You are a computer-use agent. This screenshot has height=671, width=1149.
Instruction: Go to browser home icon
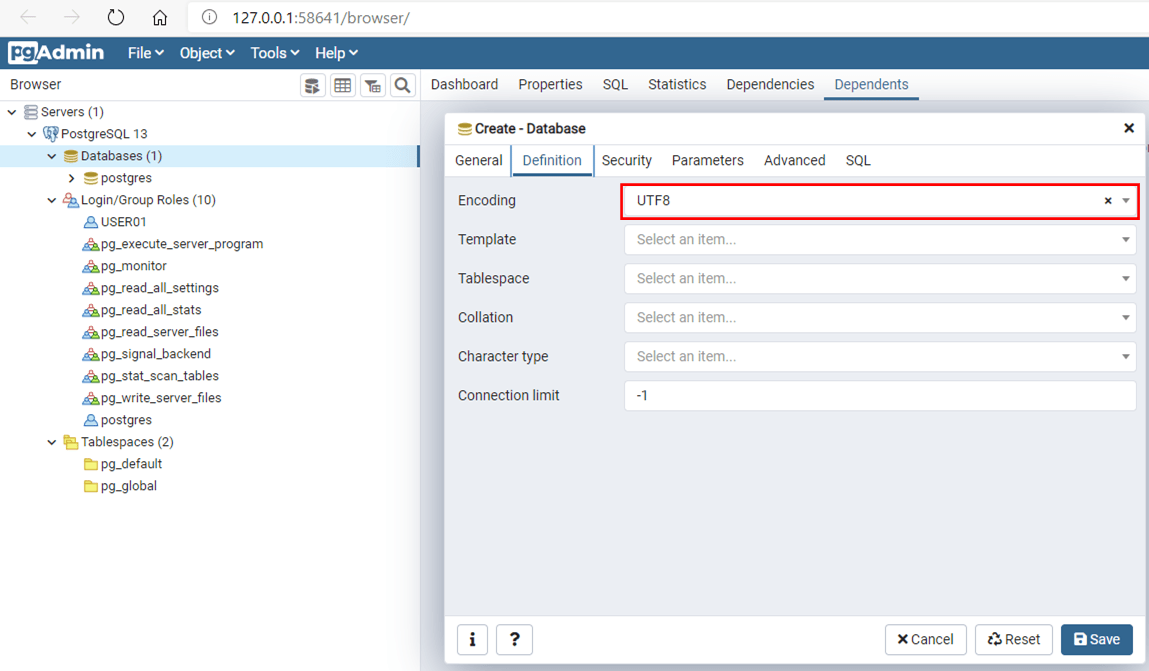[x=160, y=18]
